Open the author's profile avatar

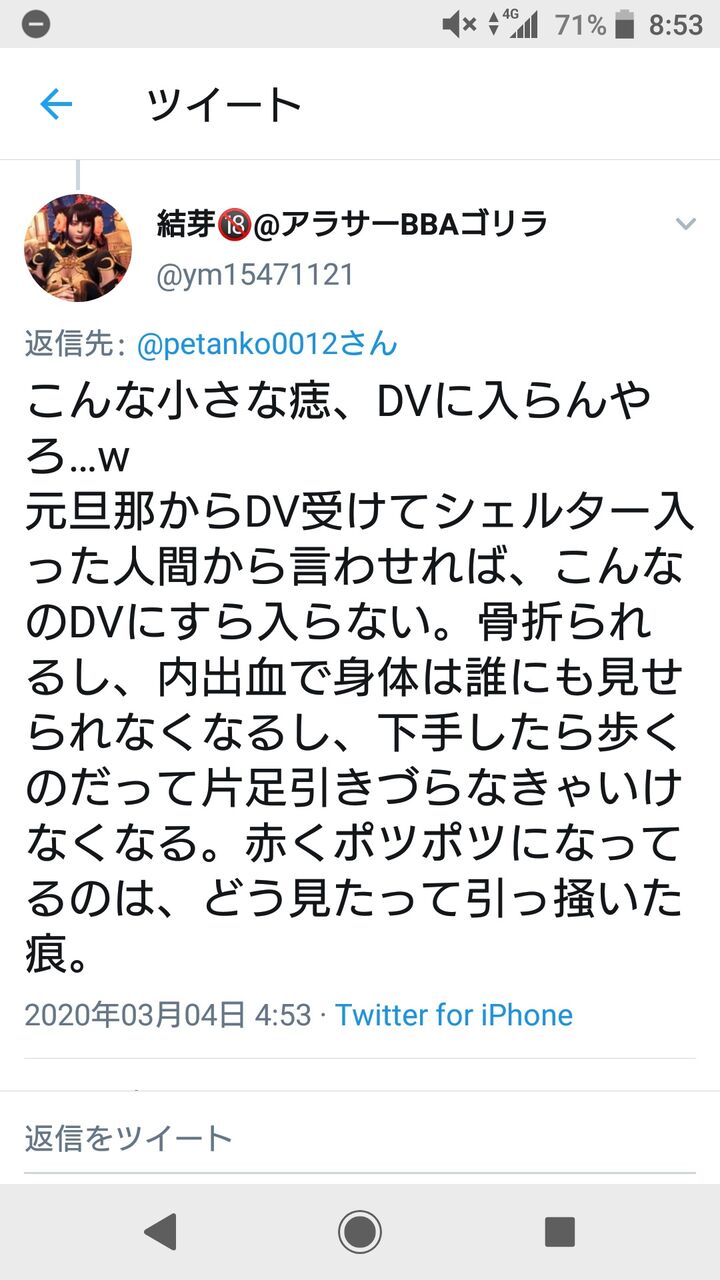(x=78, y=248)
